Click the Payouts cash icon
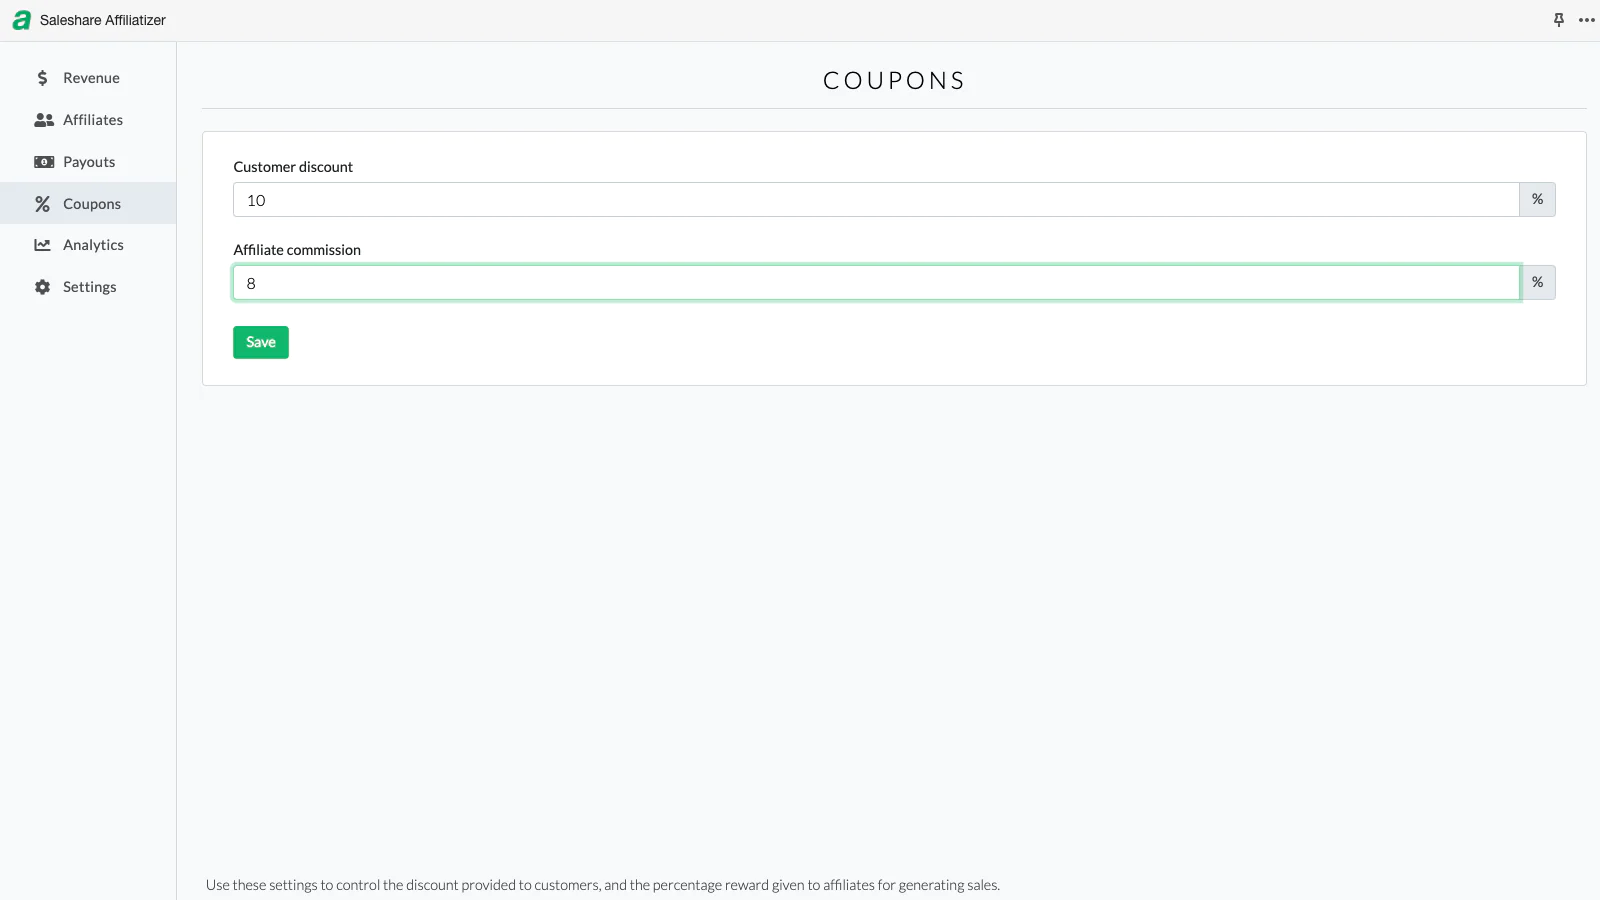Viewport: 1600px width, 900px height. pos(44,162)
